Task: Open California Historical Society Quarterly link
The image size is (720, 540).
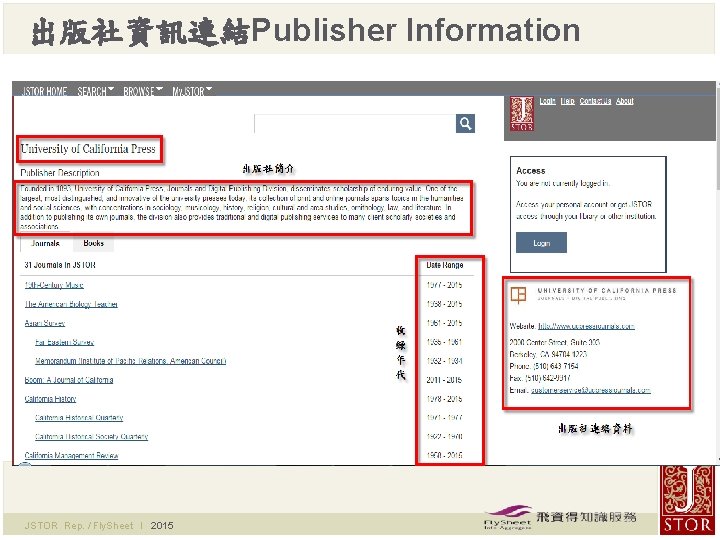Action: [x=91, y=436]
